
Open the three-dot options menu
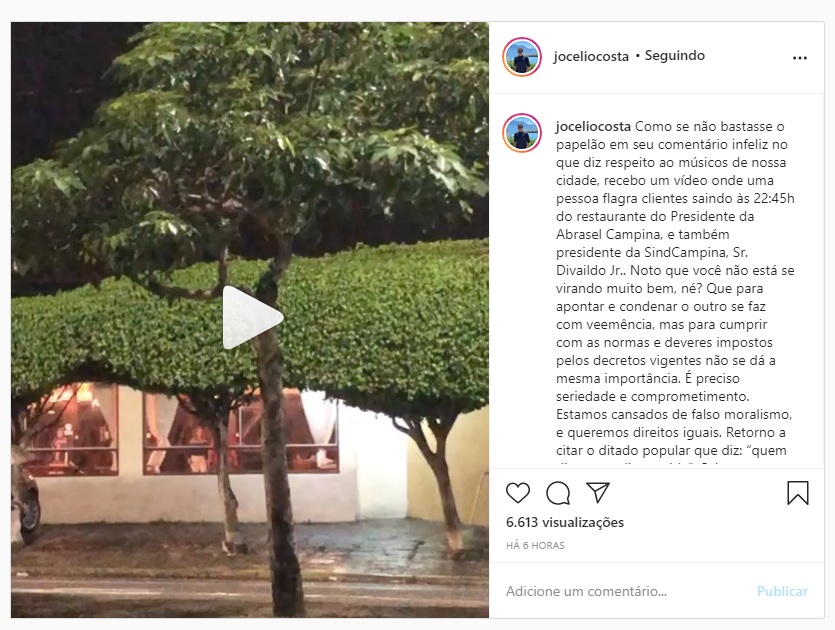point(799,58)
